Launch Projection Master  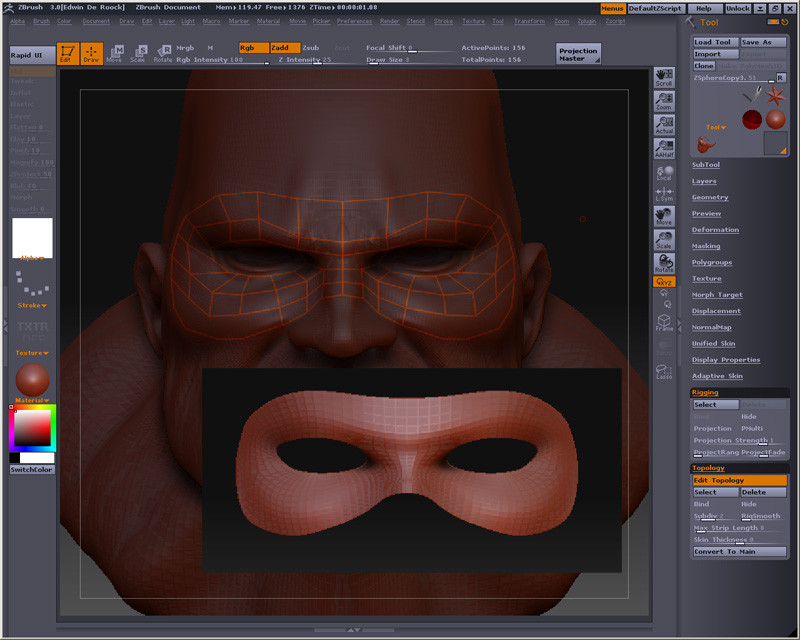pyautogui.click(x=578, y=54)
